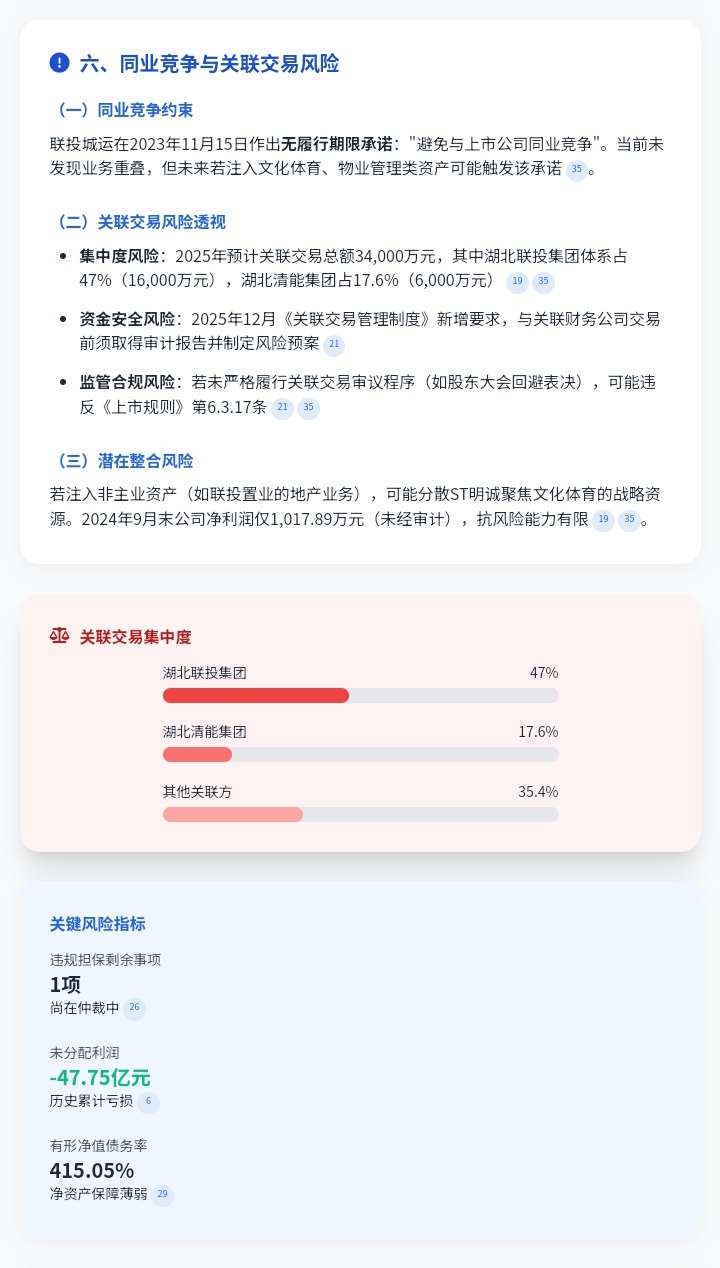Open citation 35 after 集中度风险 bullet
The height and width of the screenshot is (1268, 720).
pyautogui.click(x=543, y=282)
